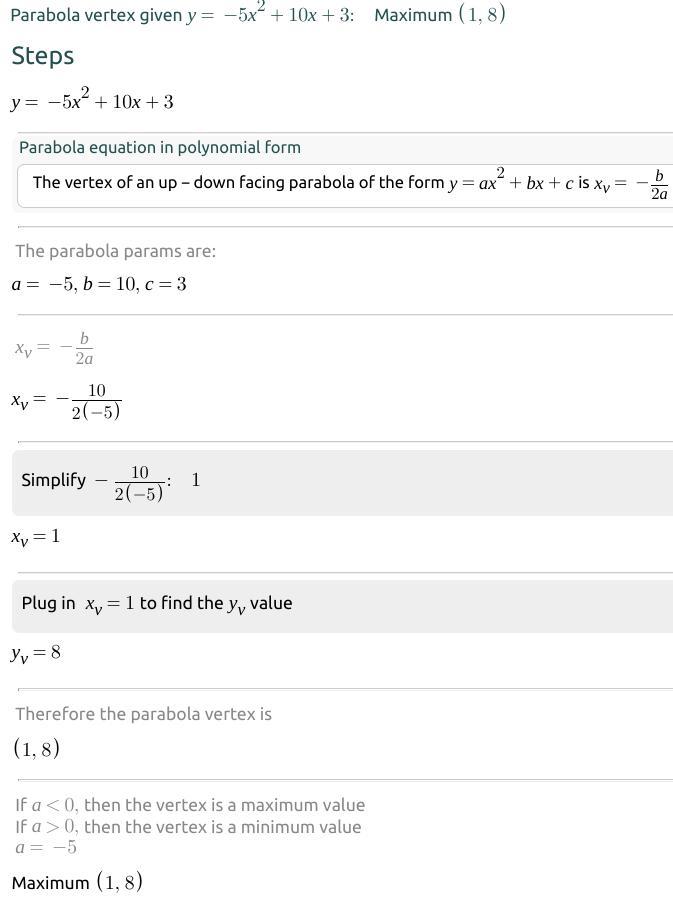Click the 'Parabola vertex given' title text
Viewport: 673px width, 898px height.
coord(97,16)
